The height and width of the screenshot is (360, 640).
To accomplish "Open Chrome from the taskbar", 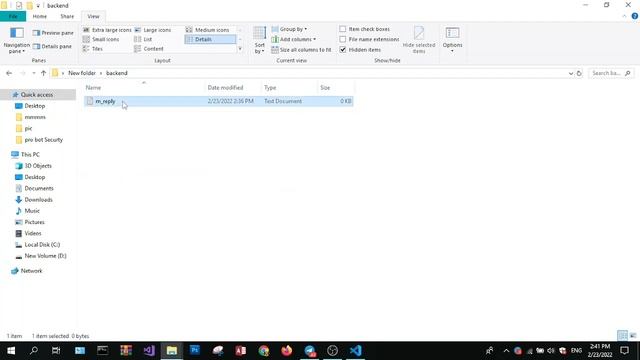I will click(x=264, y=351).
